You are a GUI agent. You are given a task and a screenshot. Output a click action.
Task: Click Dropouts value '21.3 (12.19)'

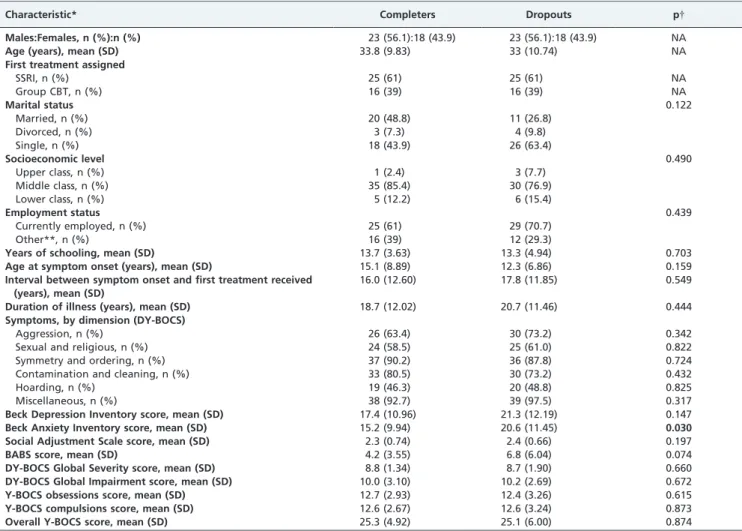click(x=529, y=415)
